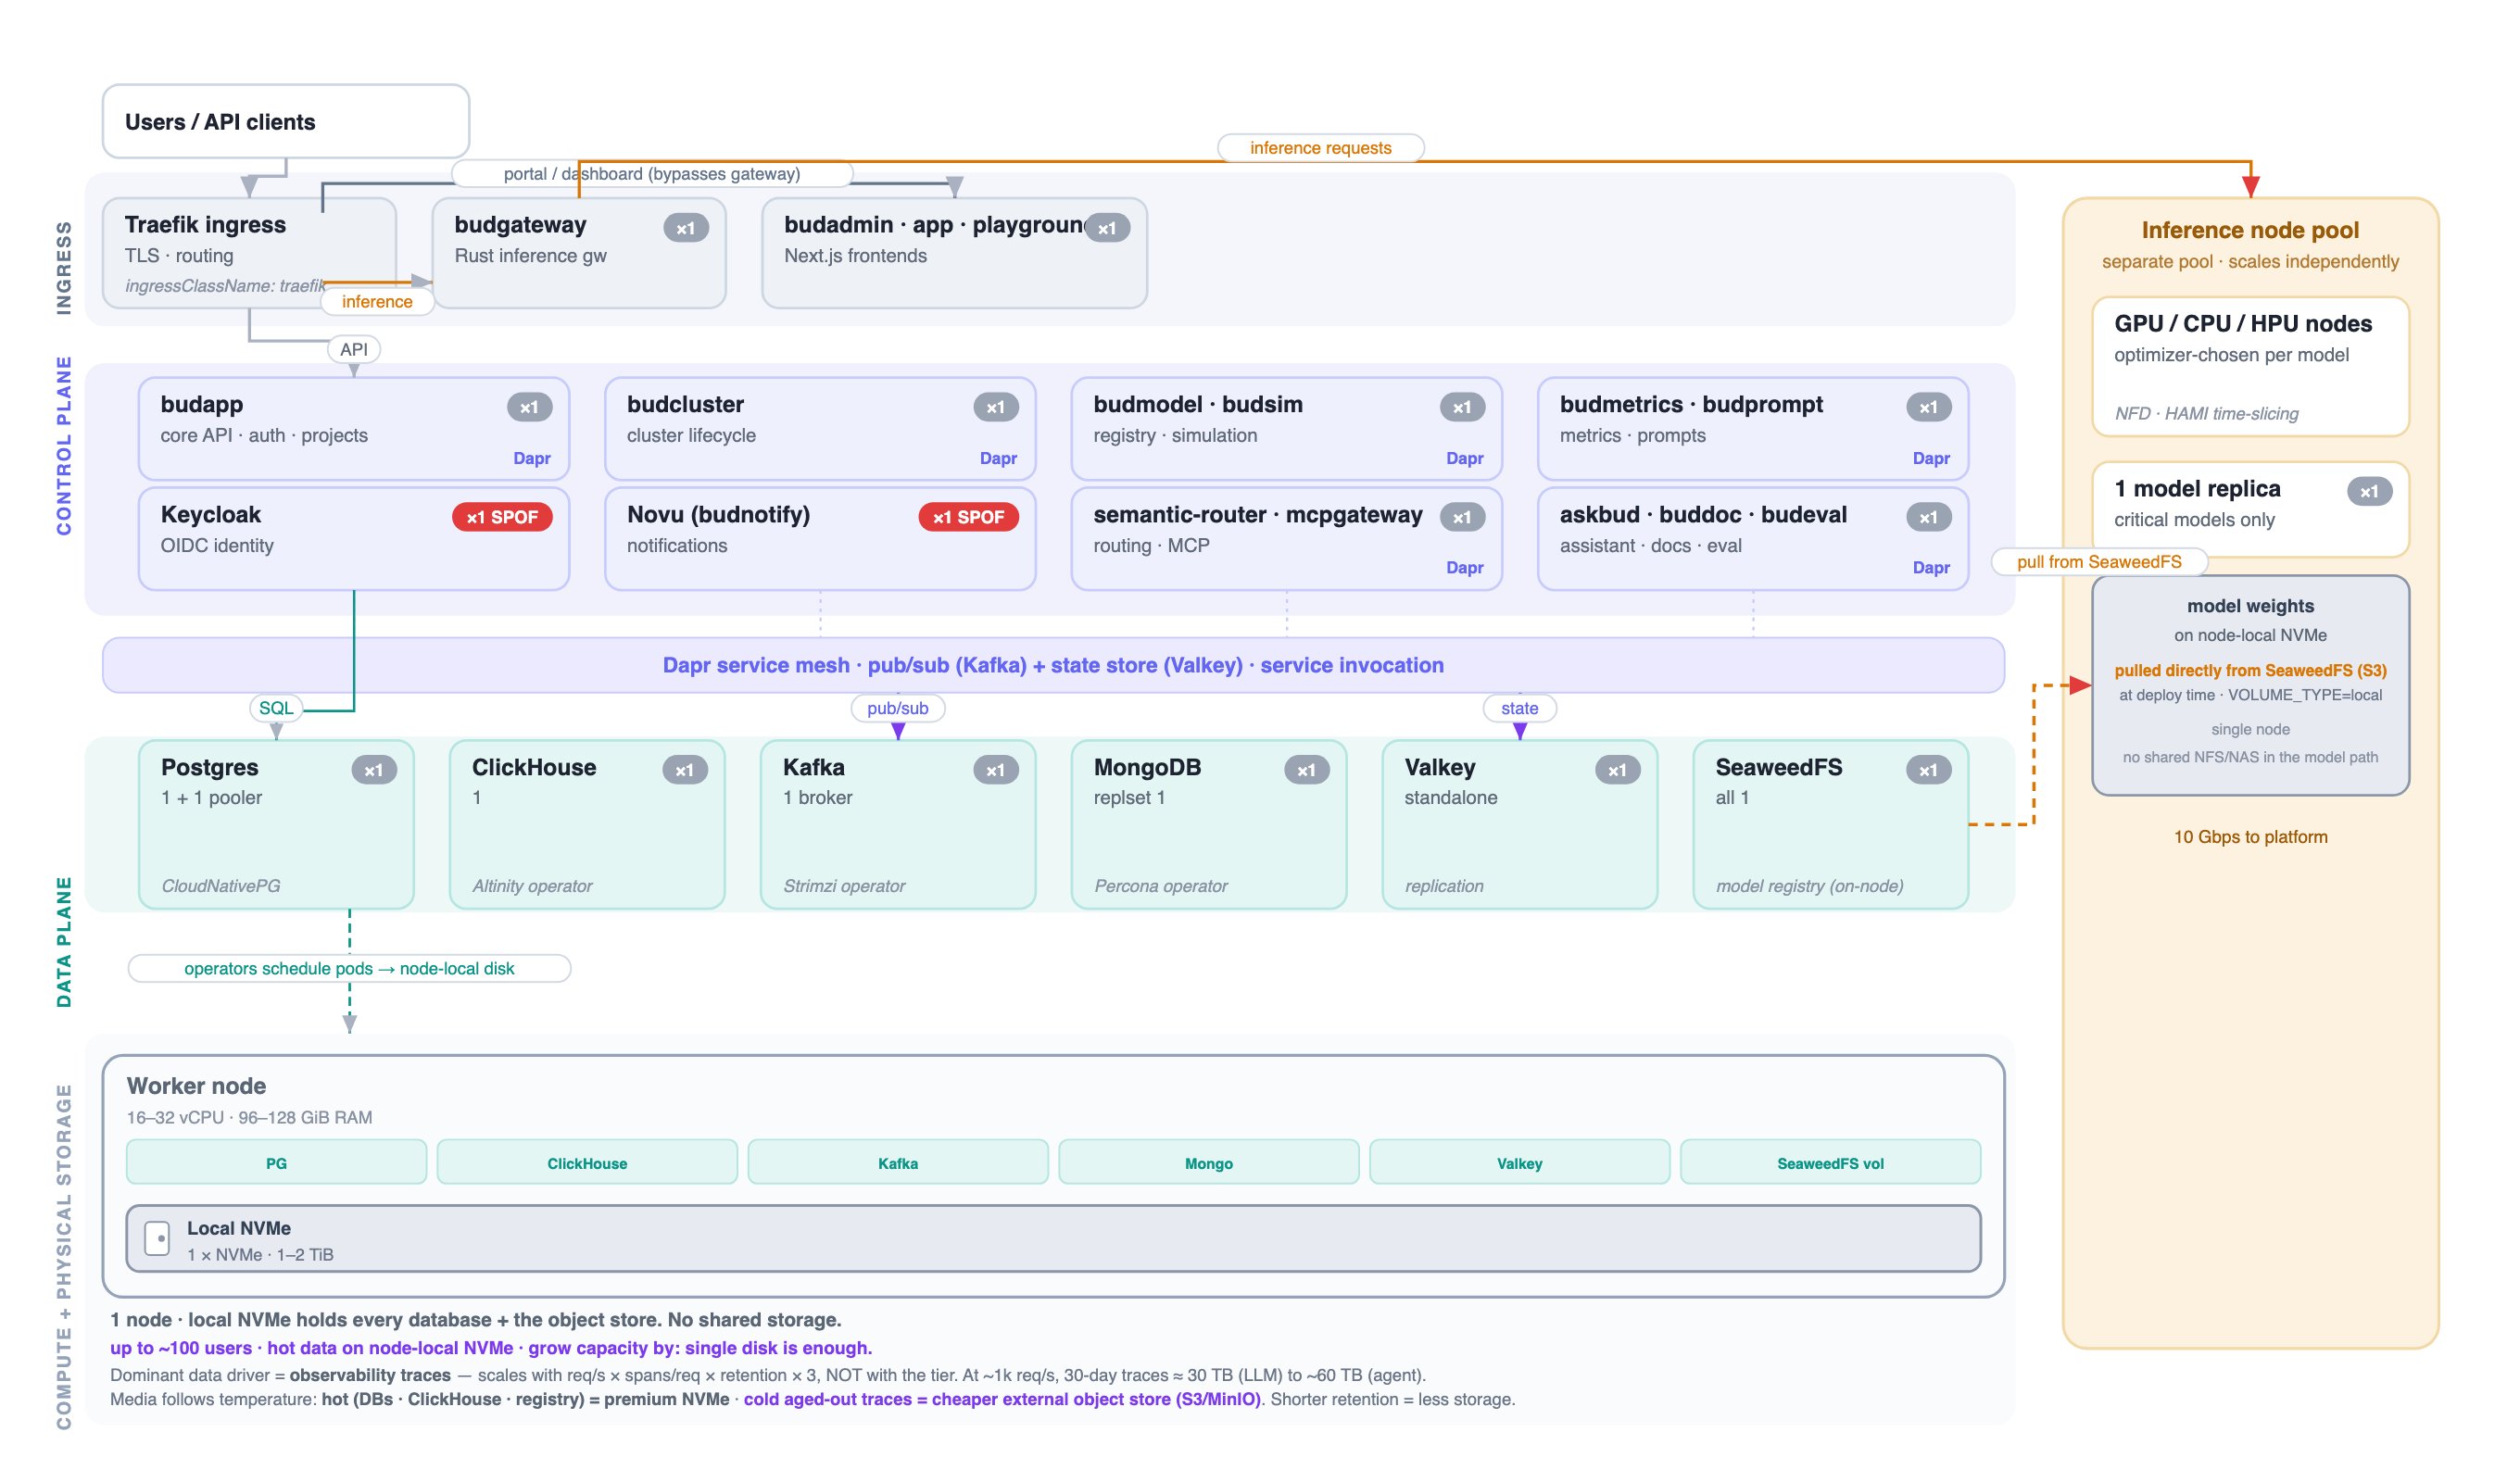Click the GPU / CPU / HPU nodes card
The height and width of the screenshot is (1482, 2520).
pyautogui.click(x=2250, y=366)
